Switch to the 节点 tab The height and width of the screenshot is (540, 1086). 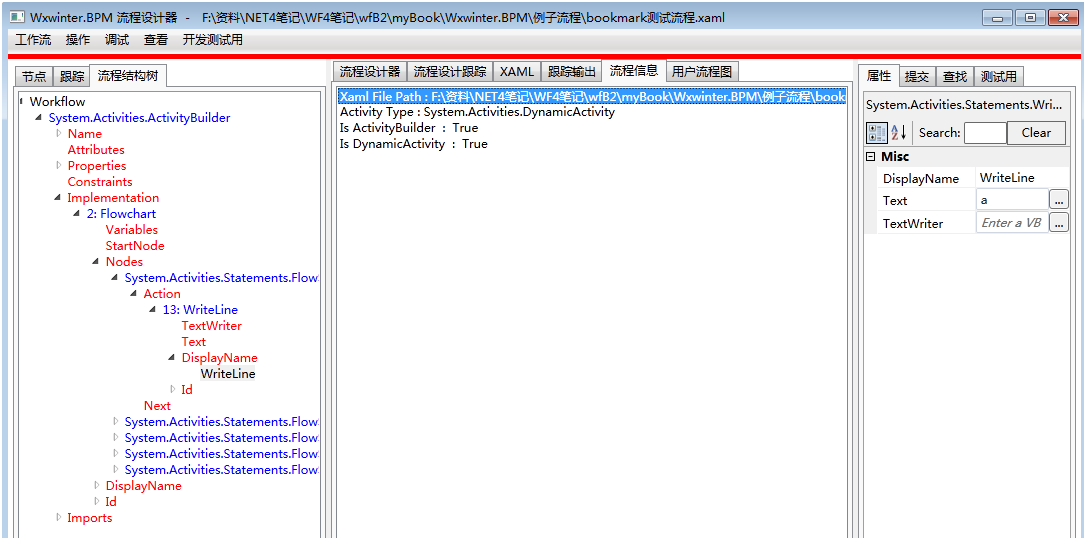click(x=34, y=77)
